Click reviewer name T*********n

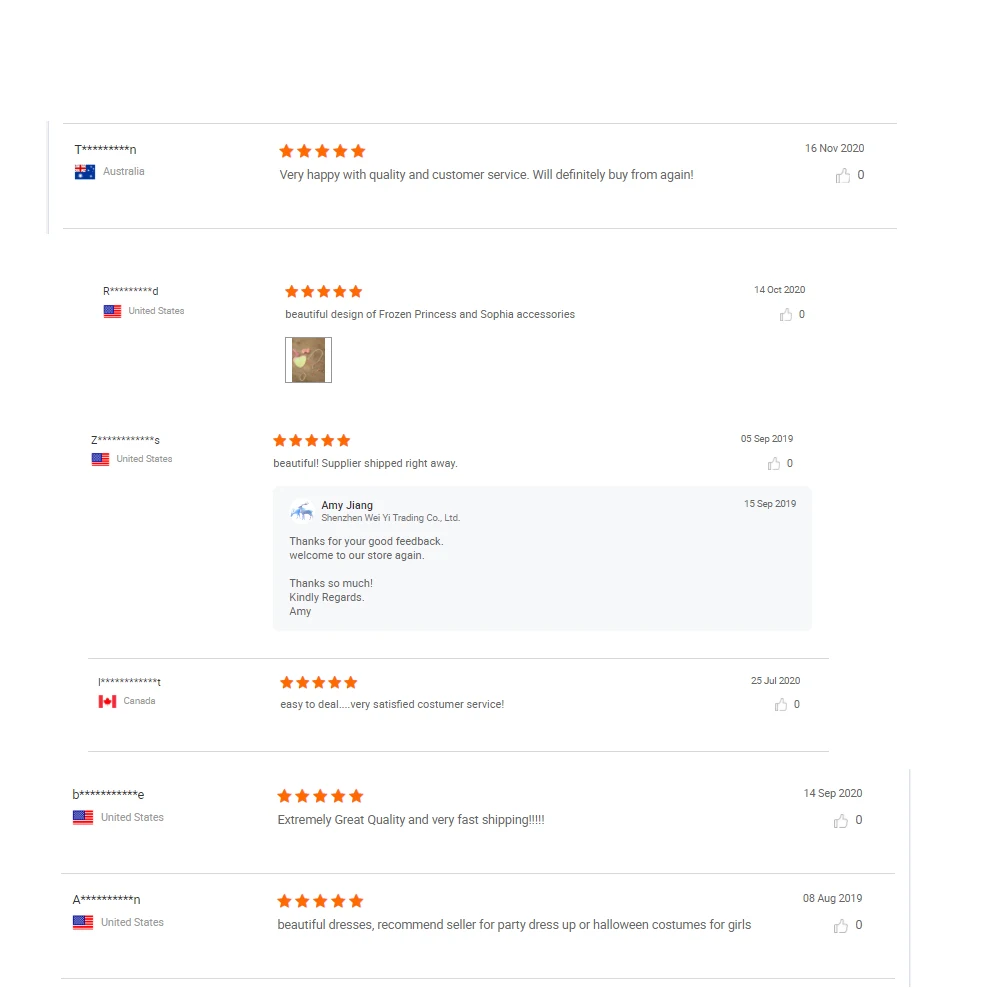tap(105, 150)
